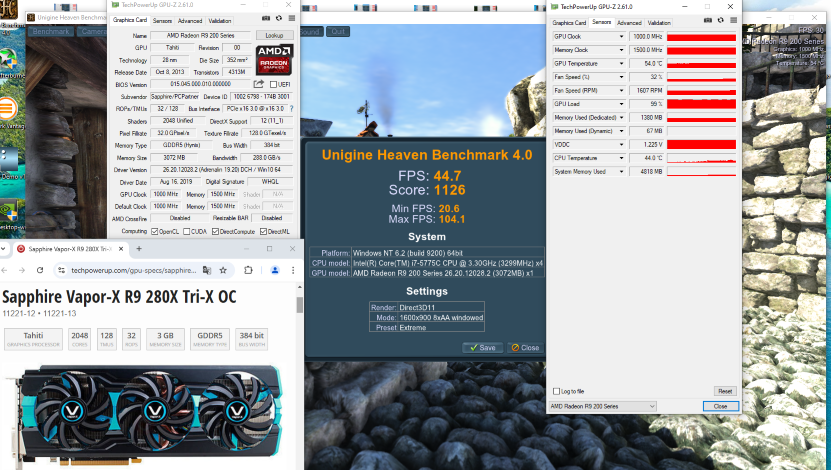Switch to the Validation tab in the Sensors window

659,23
